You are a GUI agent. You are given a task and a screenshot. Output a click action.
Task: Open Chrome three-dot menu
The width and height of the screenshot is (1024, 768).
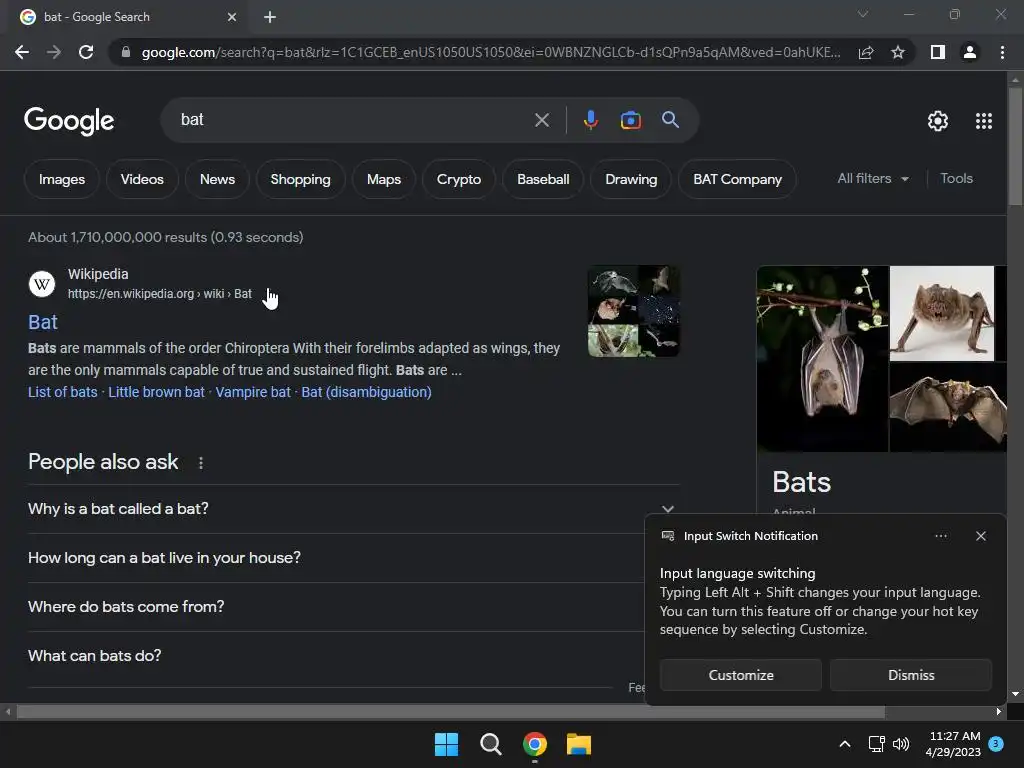click(x=1002, y=52)
